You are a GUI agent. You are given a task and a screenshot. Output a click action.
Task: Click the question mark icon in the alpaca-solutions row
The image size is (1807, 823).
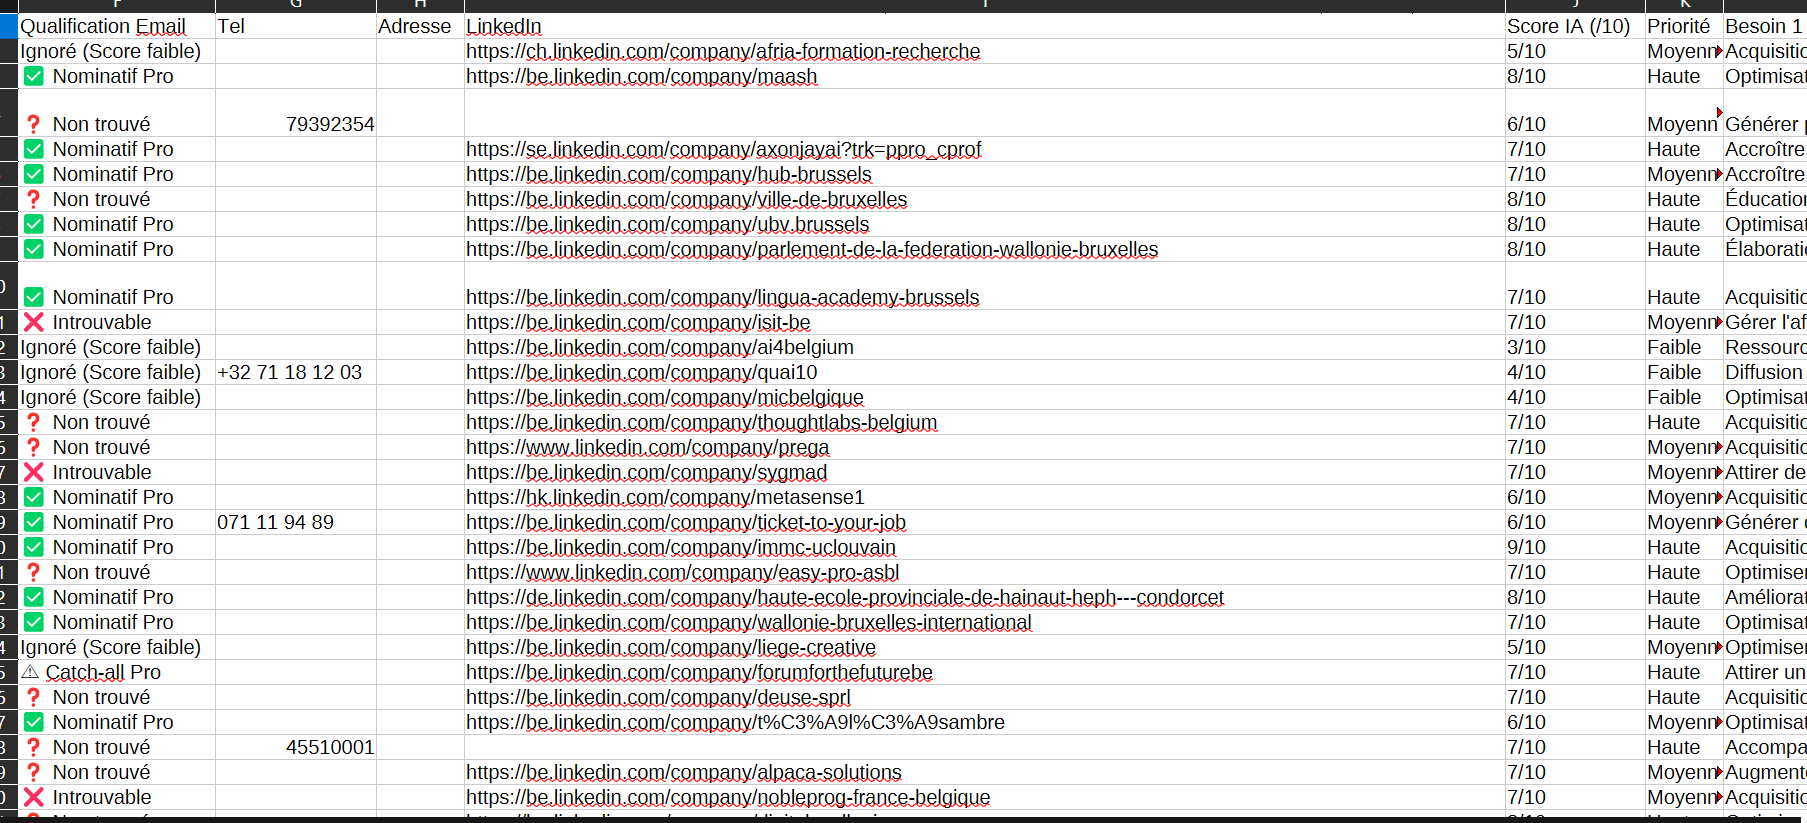point(34,772)
